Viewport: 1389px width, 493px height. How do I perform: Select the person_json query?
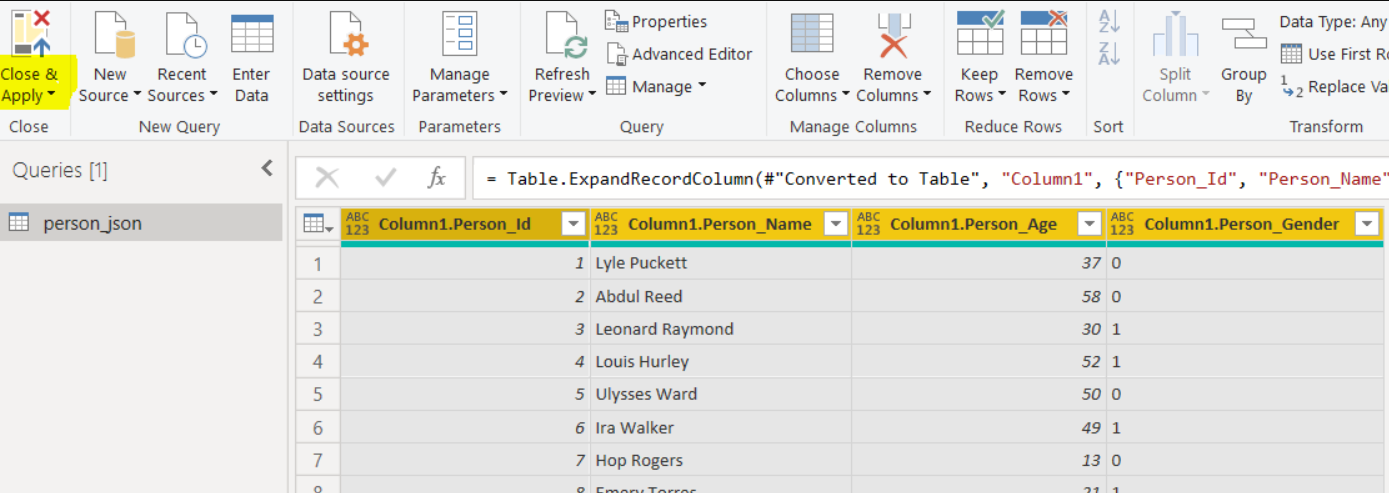click(142, 223)
